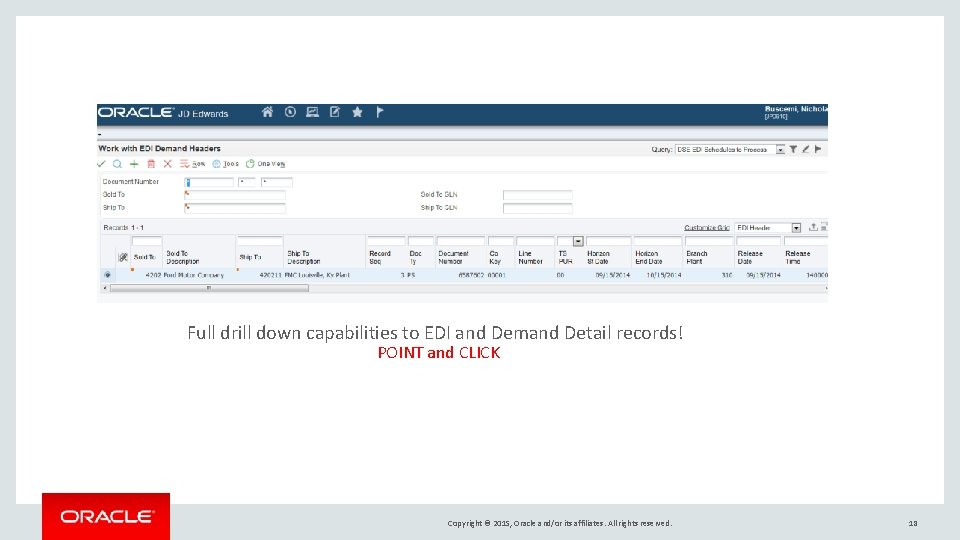Click the run query flag icon
The image size is (960, 540).
[x=818, y=149]
